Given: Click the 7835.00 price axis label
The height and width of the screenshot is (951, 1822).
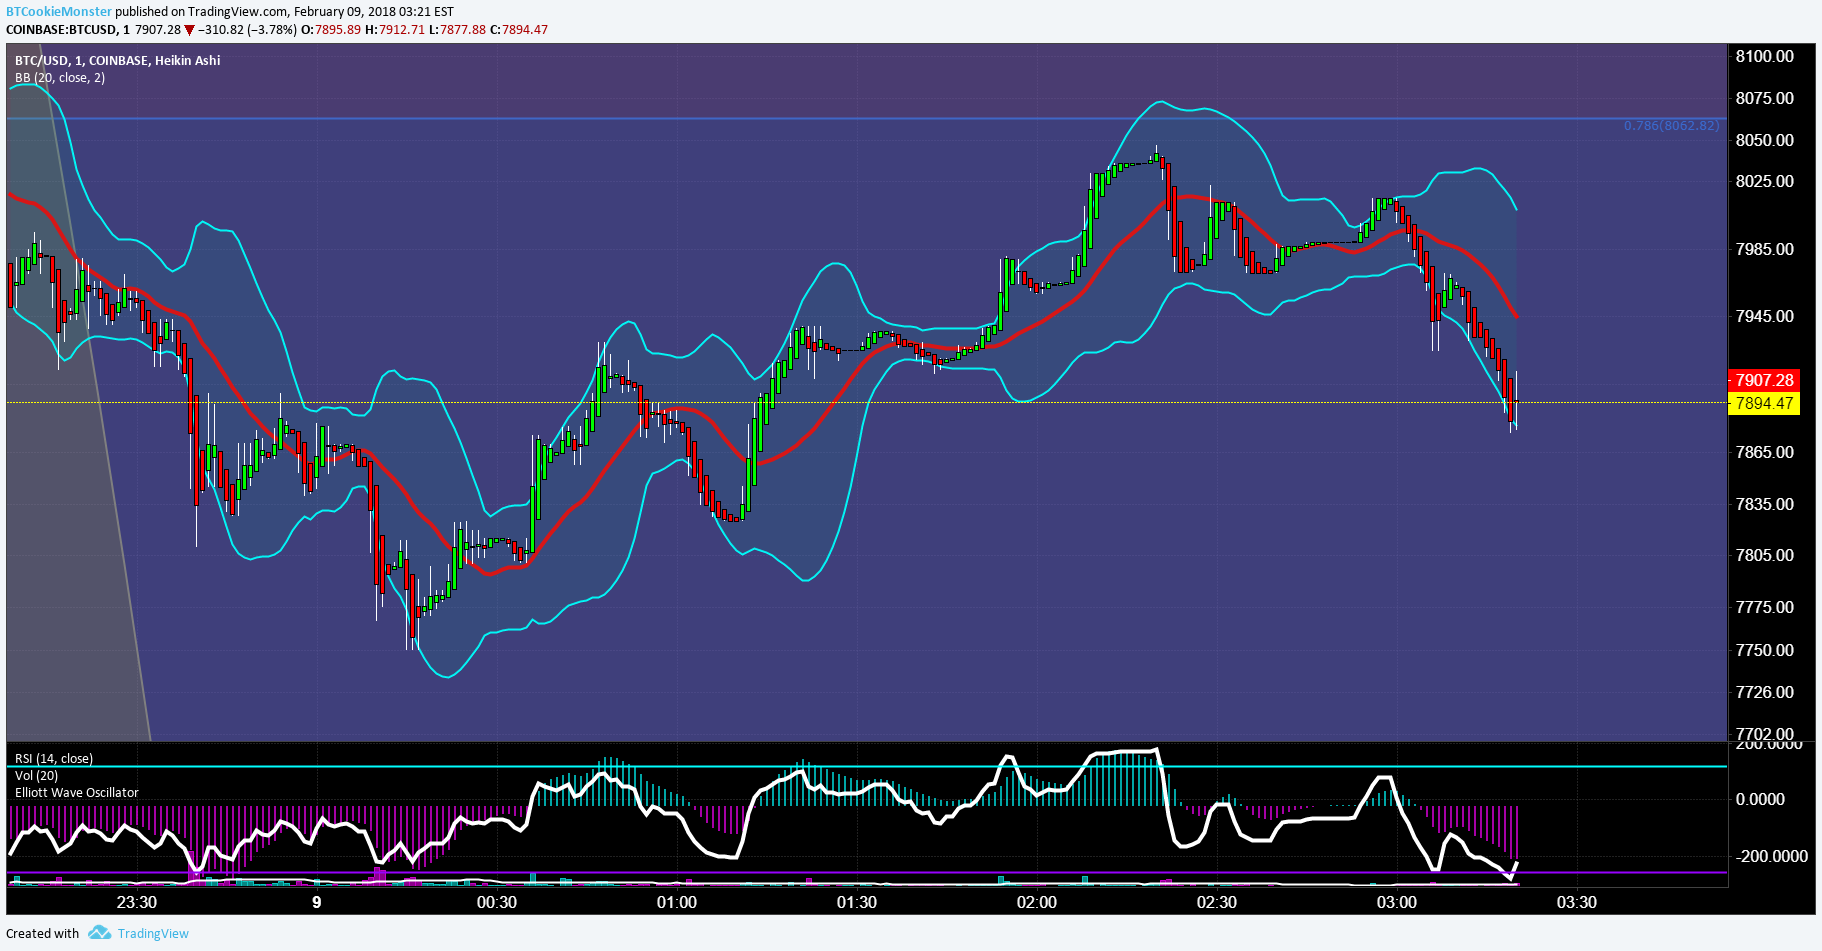Looking at the screenshot, I should 1765,504.
